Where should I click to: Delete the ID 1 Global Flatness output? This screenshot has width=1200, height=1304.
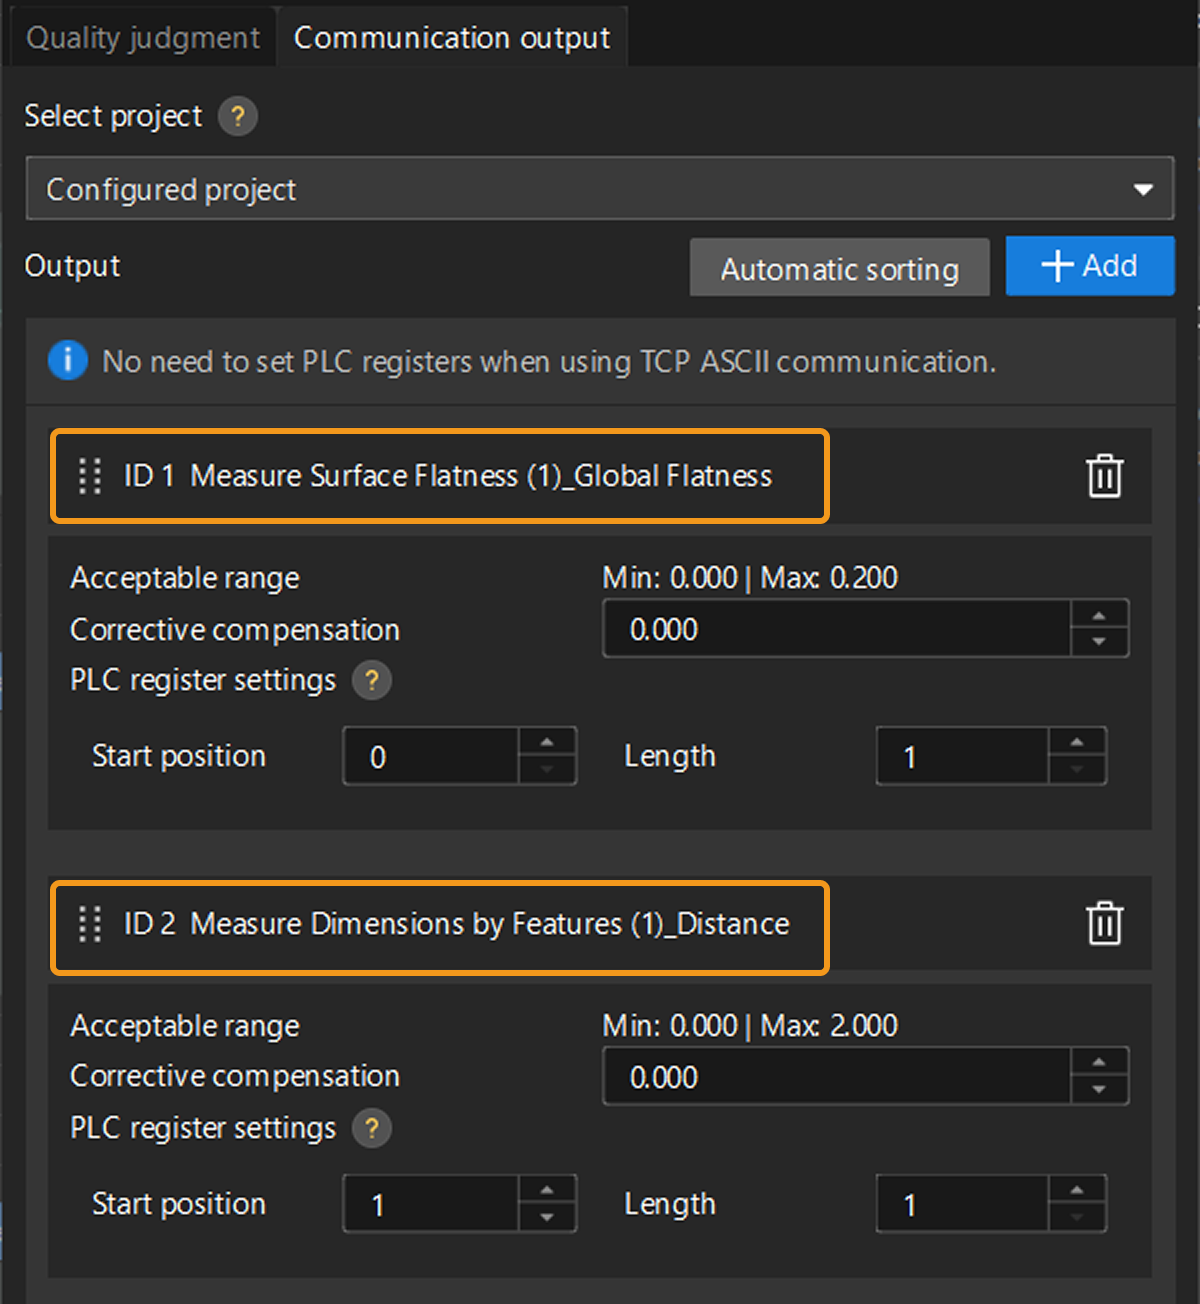pyautogui.click(x=1104, y=476)
